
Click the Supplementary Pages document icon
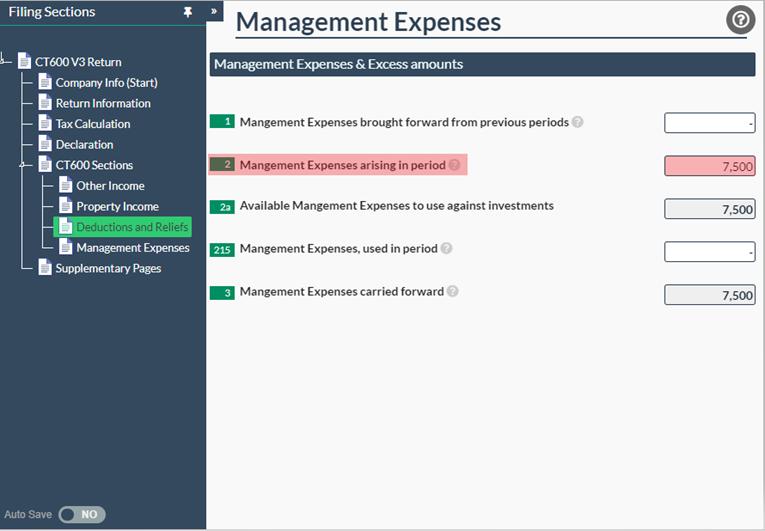tap(45, 267)
